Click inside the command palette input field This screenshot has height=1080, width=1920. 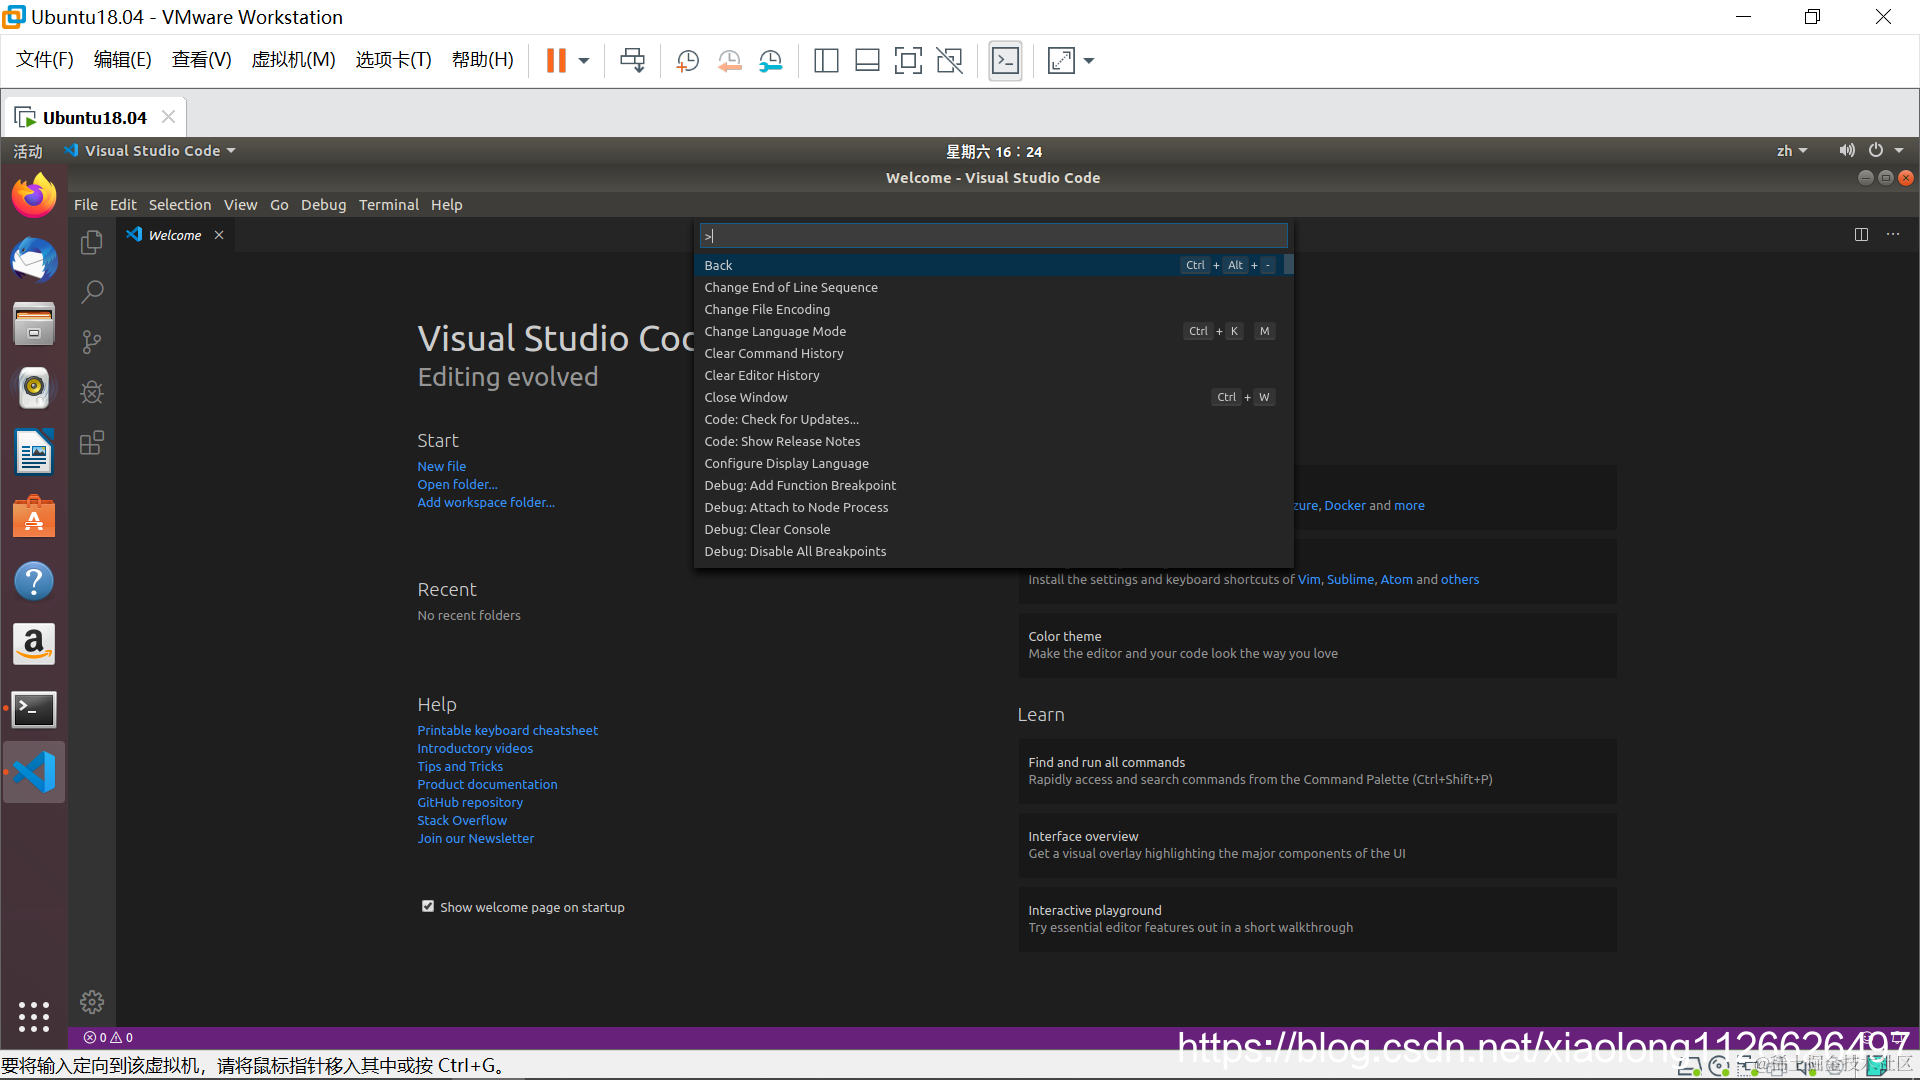tap(992, 236)
